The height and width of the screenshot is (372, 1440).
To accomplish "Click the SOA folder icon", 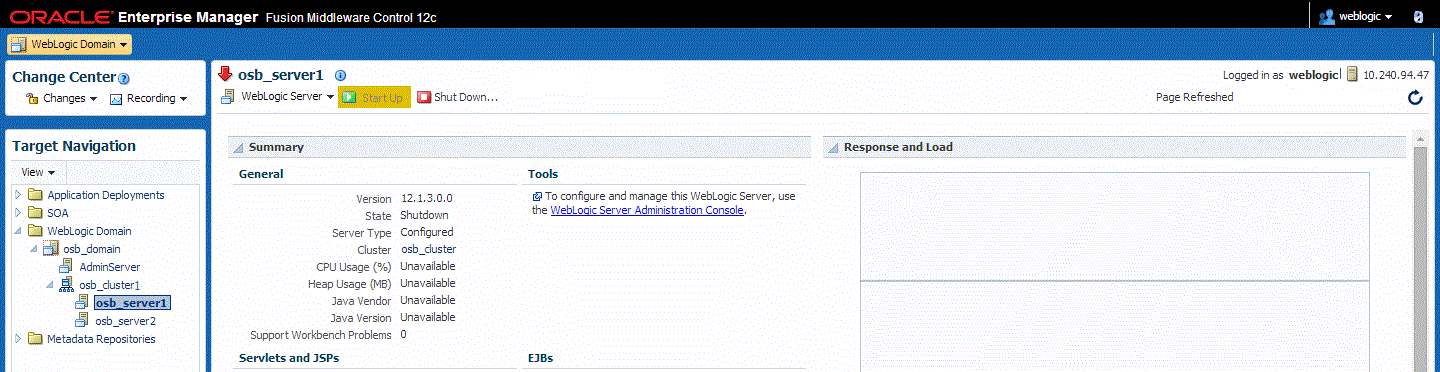I will (36, 213).
